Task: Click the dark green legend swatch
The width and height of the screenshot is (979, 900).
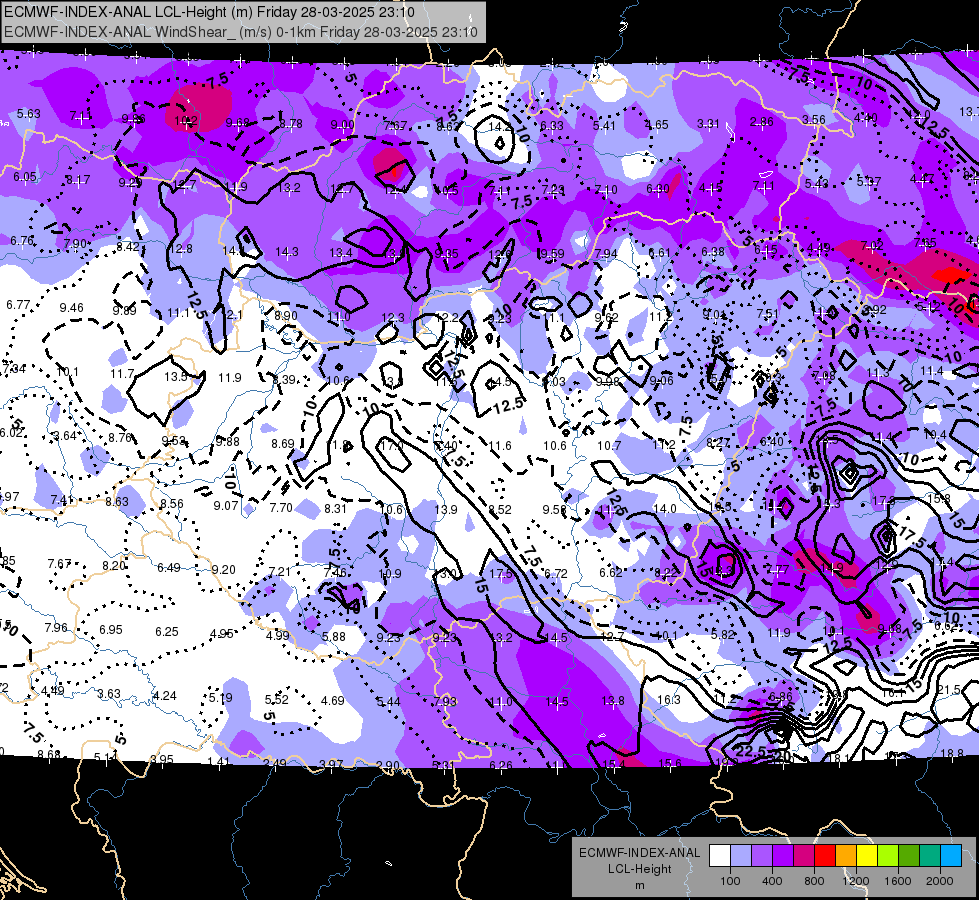Action: [909, 856]
